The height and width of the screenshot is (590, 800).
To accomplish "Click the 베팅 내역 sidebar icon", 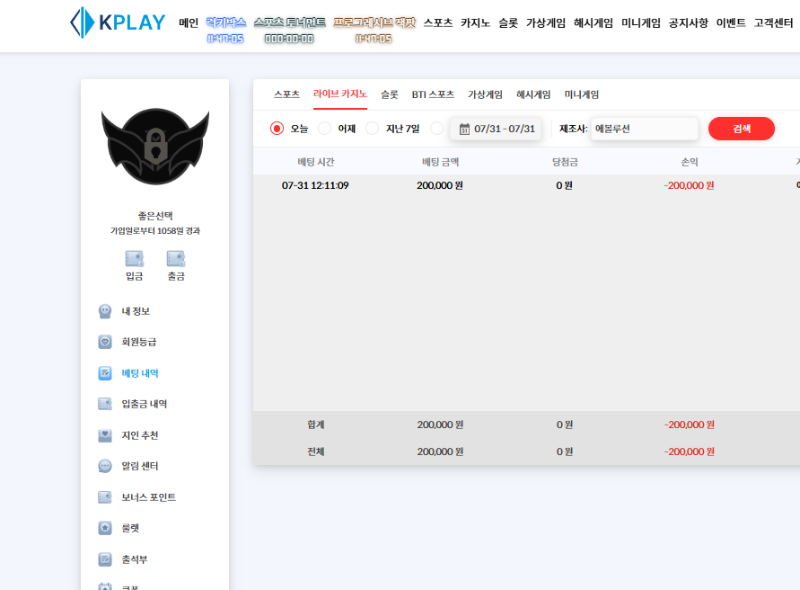I will [105, 373].
